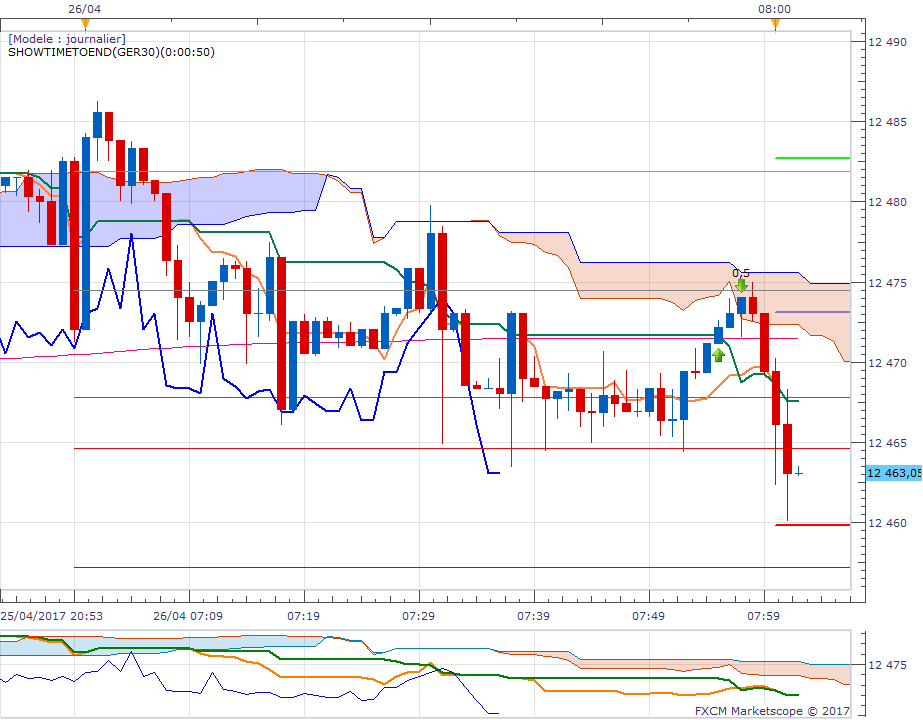This screenshot has height=720, width=923.
Task: Click the 25/04/2017 20:53 time label
Action: [52, 616]
